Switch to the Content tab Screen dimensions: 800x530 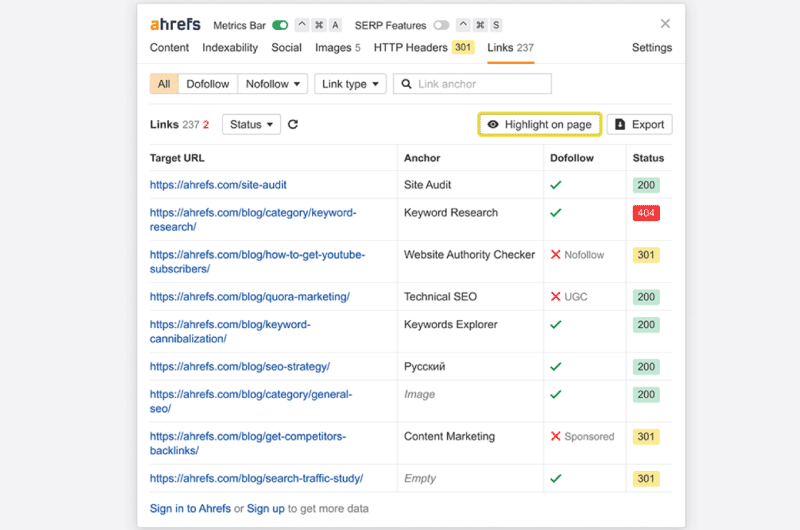pos(169,47)
